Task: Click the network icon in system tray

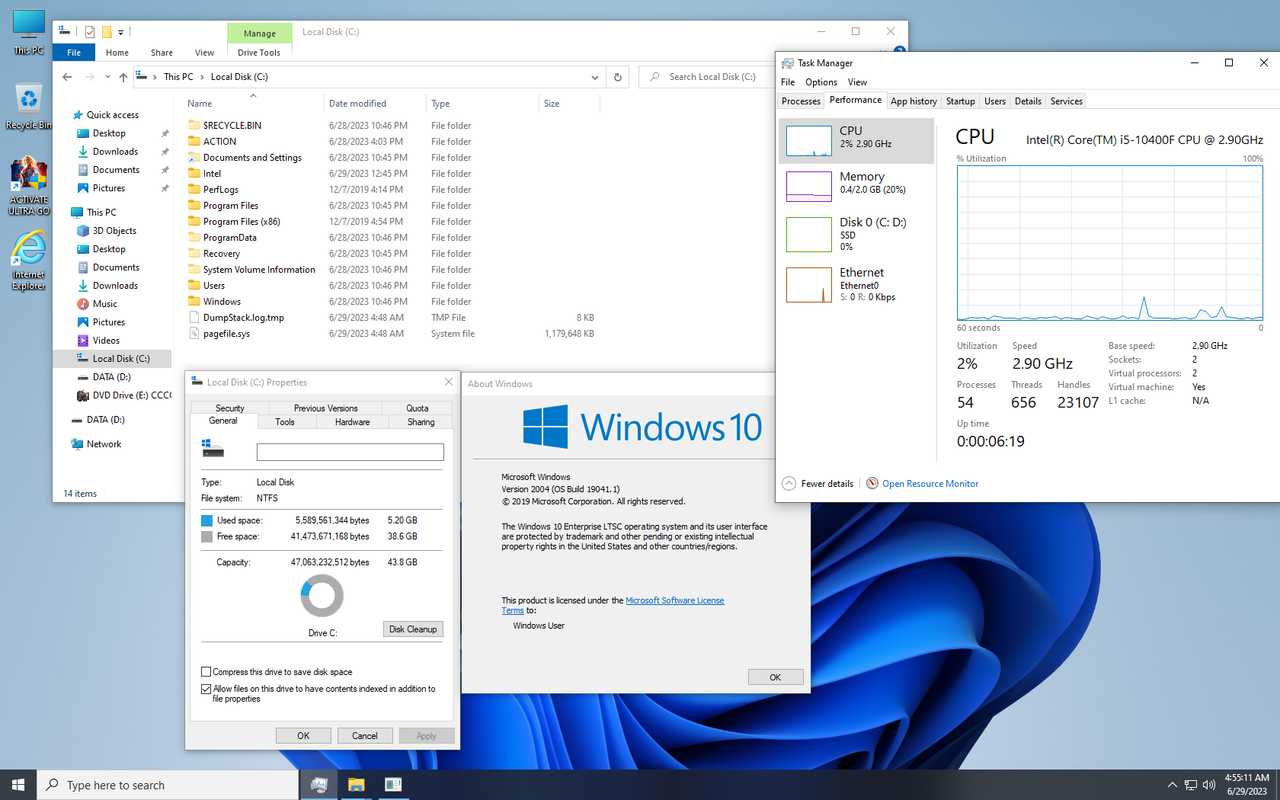Action: click(x=1190, y=785)
